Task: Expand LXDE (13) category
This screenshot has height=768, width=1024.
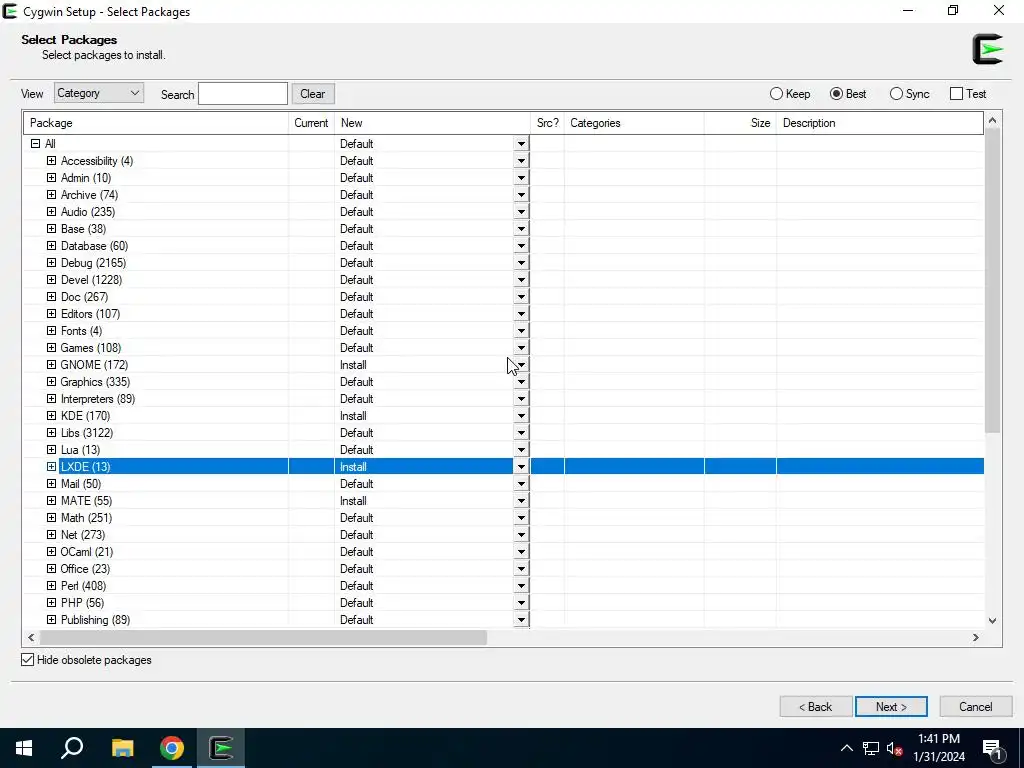Action: point(52,466)
